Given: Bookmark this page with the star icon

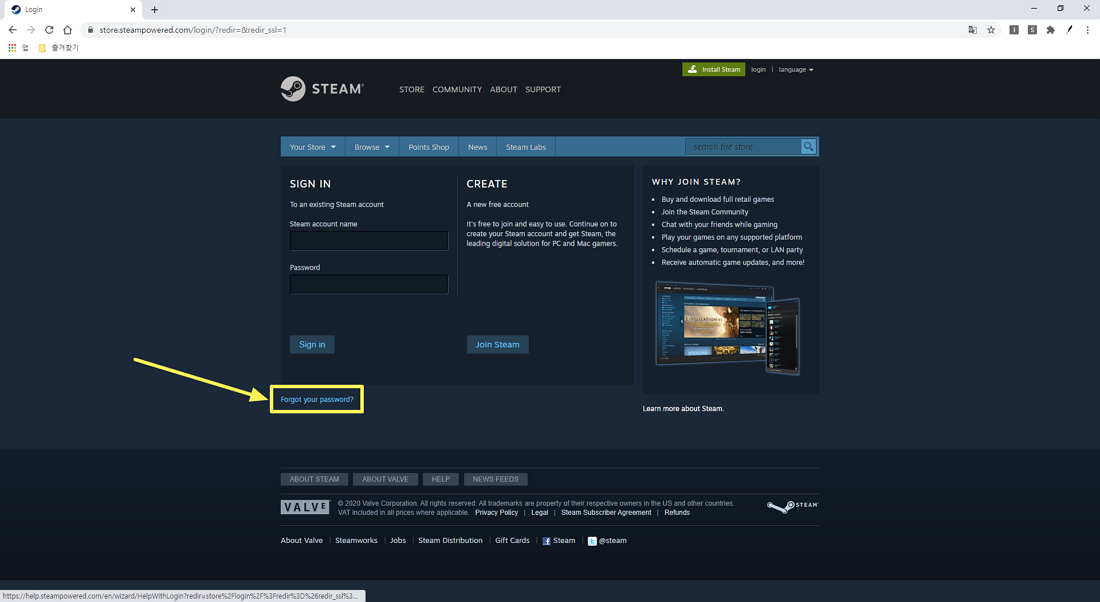Looking at the screenshot, I should click(x=991, y=30).
